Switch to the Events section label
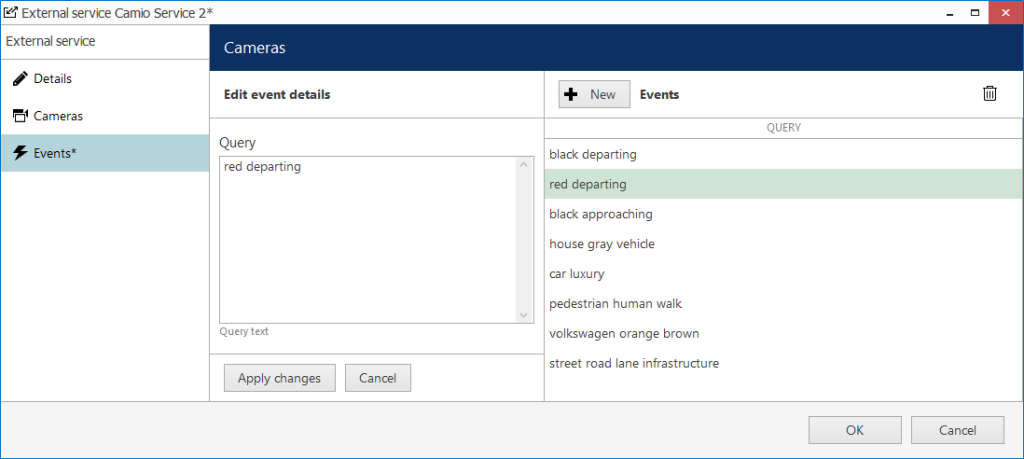Screen dimensions: 1024x459 coord(55,153)
